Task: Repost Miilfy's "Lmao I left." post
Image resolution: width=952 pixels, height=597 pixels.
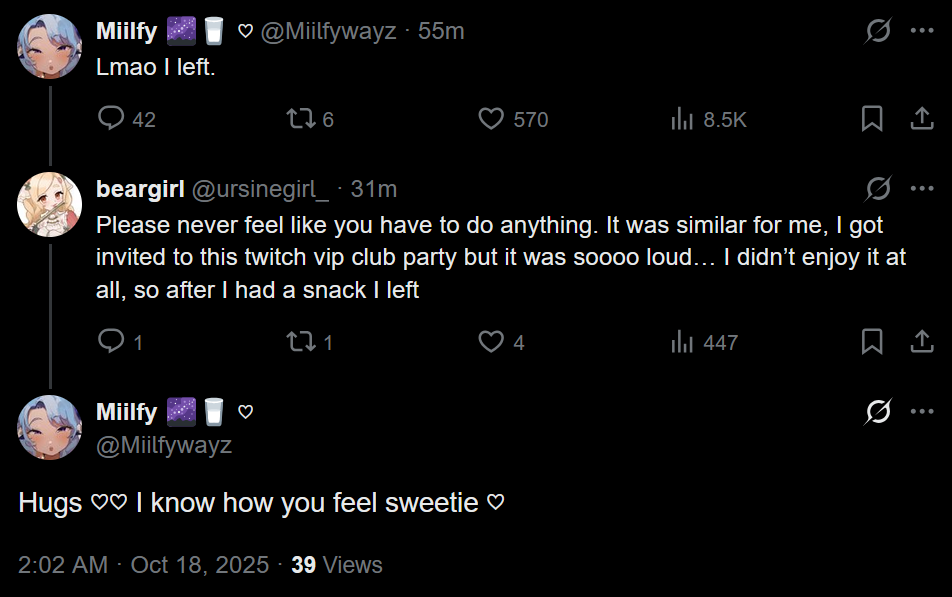Action: point(300,119)
